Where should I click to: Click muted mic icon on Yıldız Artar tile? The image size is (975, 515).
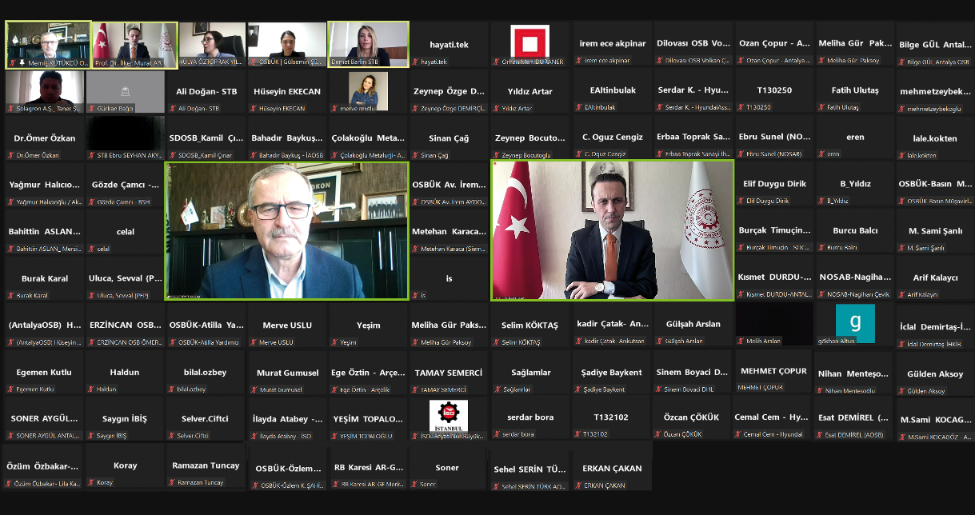(x=497, y=108)
